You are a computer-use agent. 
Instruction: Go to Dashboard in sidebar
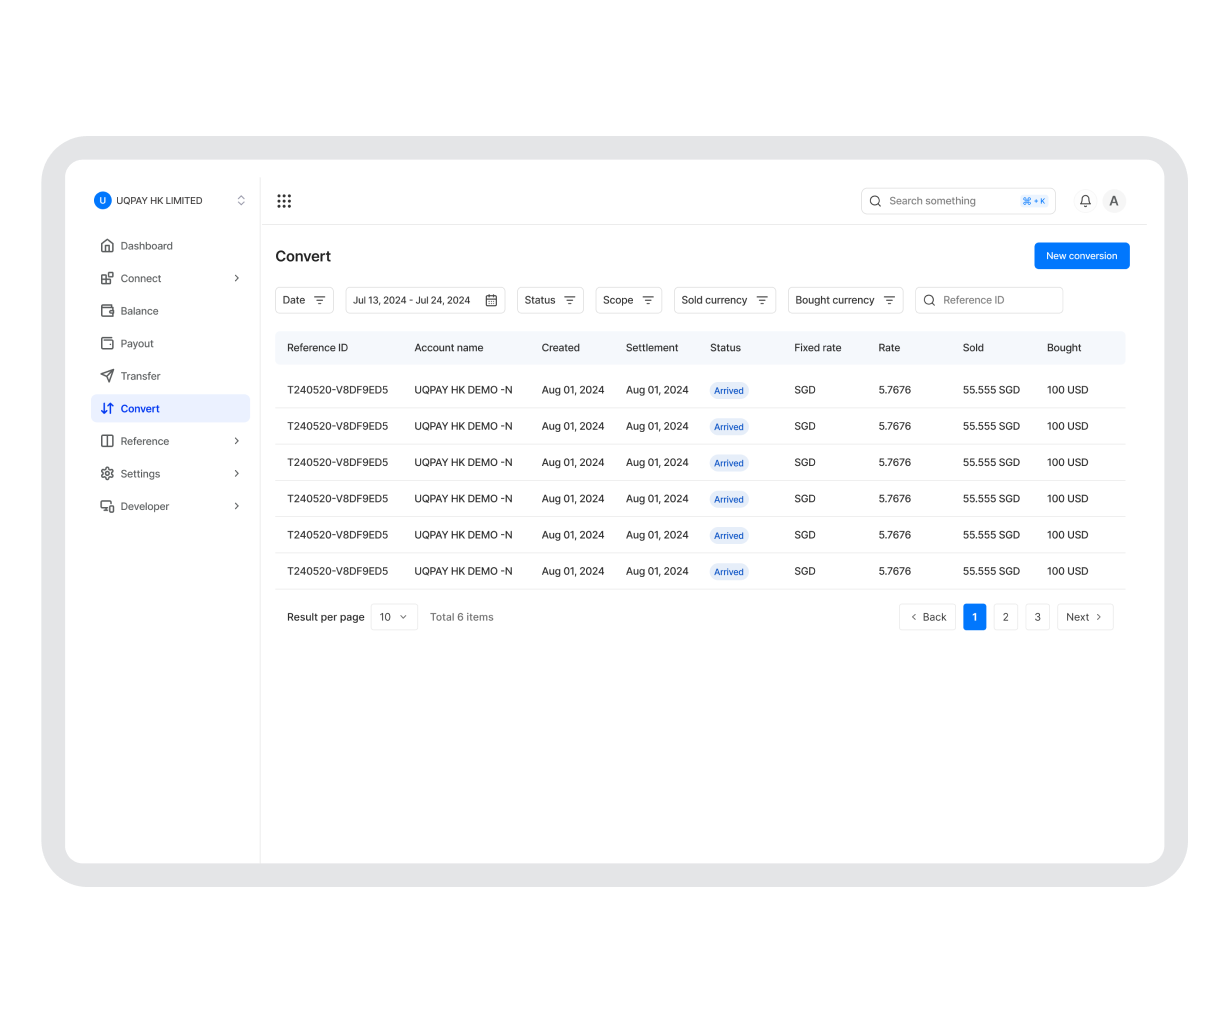pos(170,246)
